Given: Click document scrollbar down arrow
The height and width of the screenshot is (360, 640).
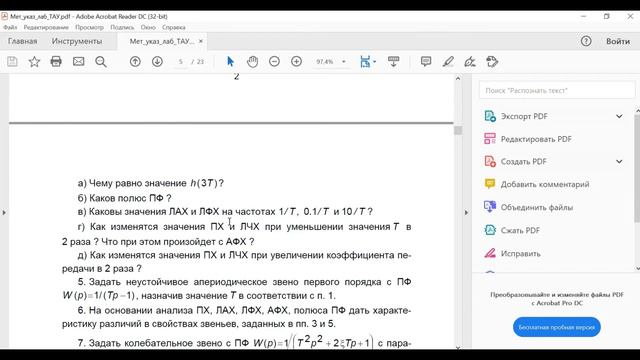Looking at the screenshot, I should click(458, 347).
